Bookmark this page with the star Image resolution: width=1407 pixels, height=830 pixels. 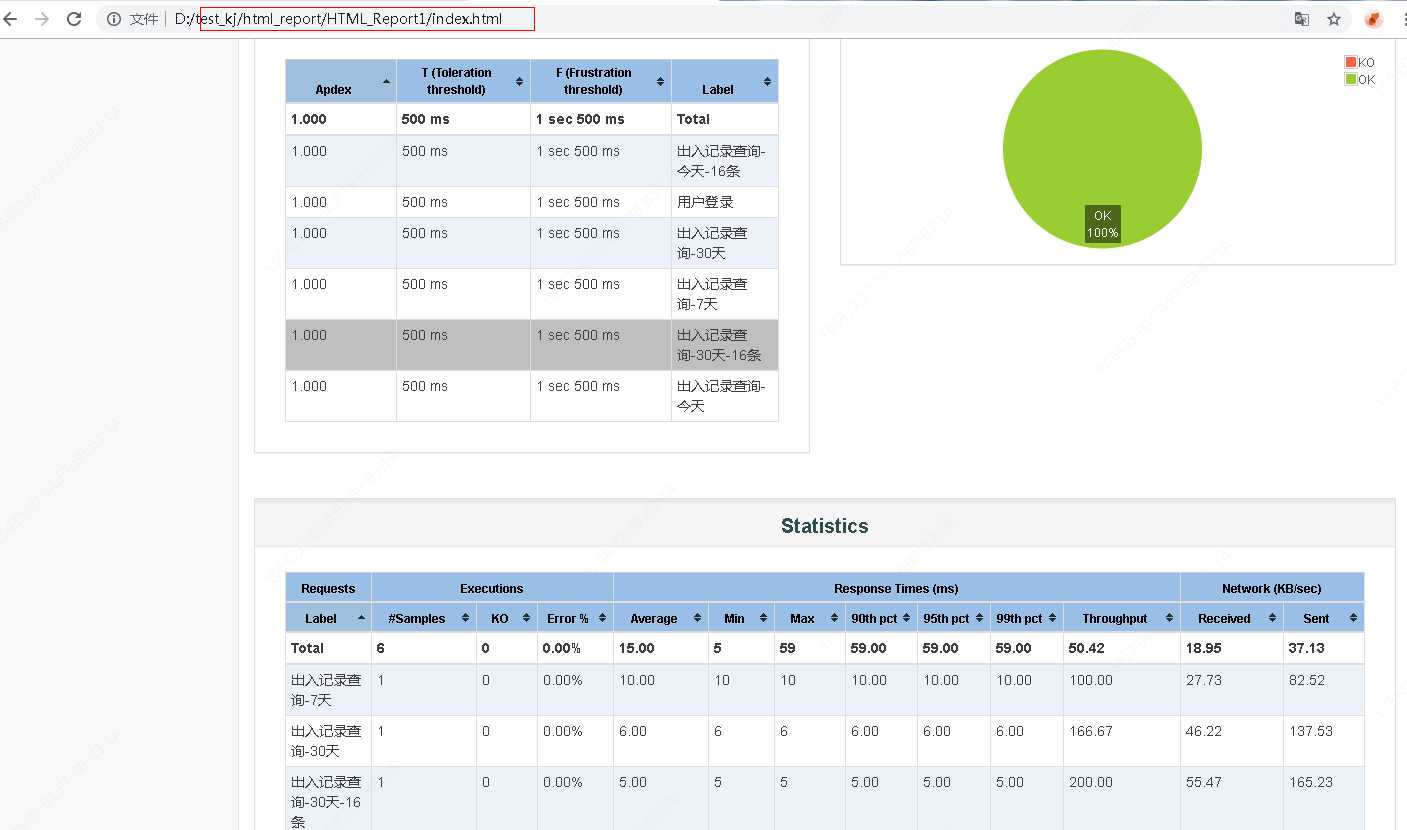(1334, 19)
